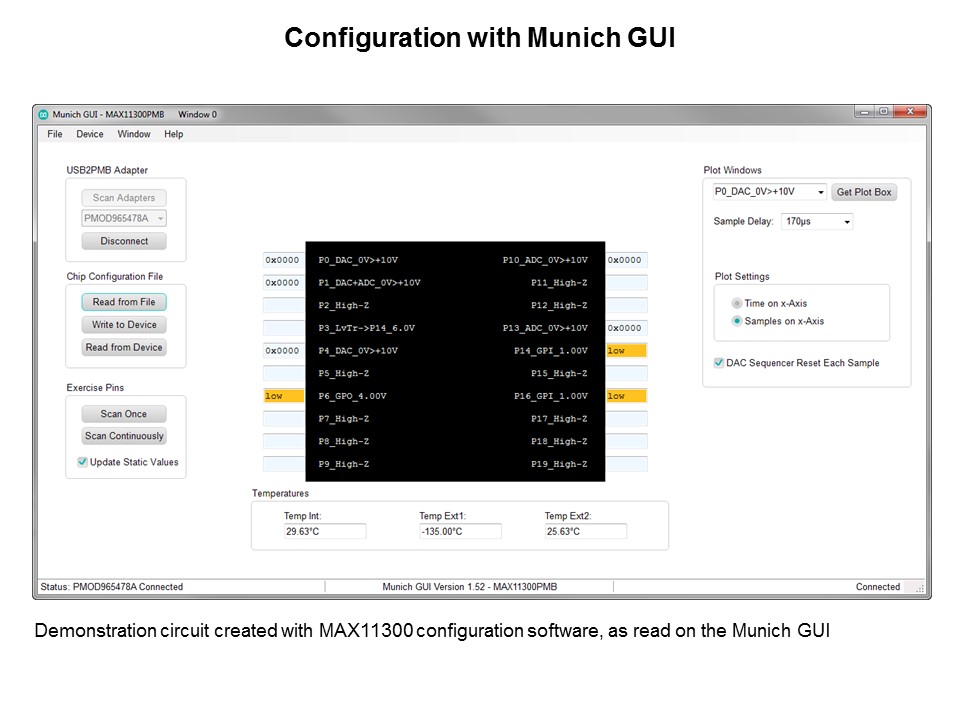960x720 pixels.
Task: Click the Connected indicator in status bar
Action: (878, 587)
